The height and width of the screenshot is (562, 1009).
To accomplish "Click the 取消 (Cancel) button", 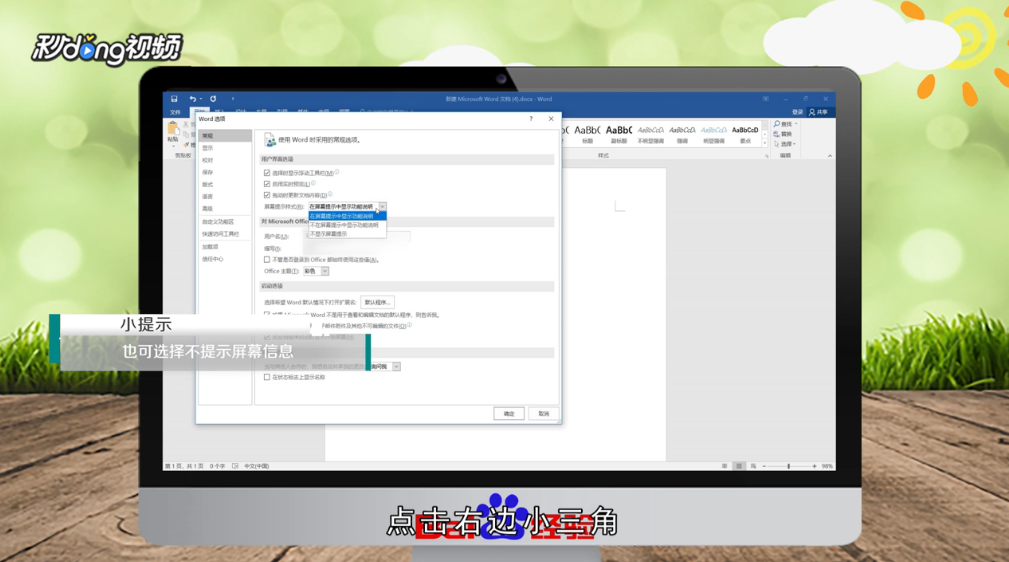I will coord(544,414).
